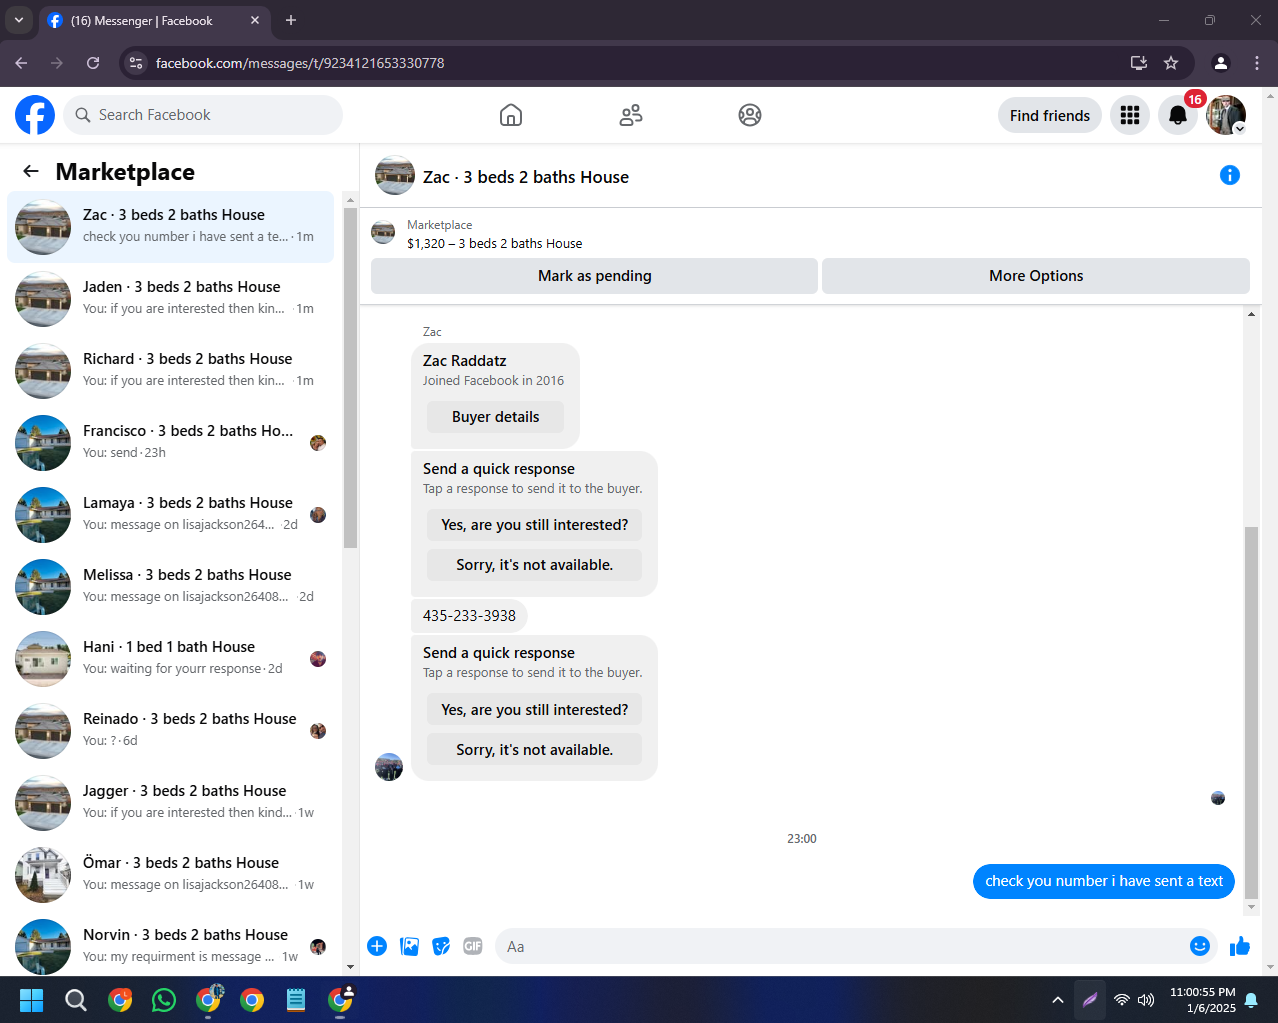Open a new browser tab
The width and height of the screenshot is (1278, 1023).
pos(291,20)
